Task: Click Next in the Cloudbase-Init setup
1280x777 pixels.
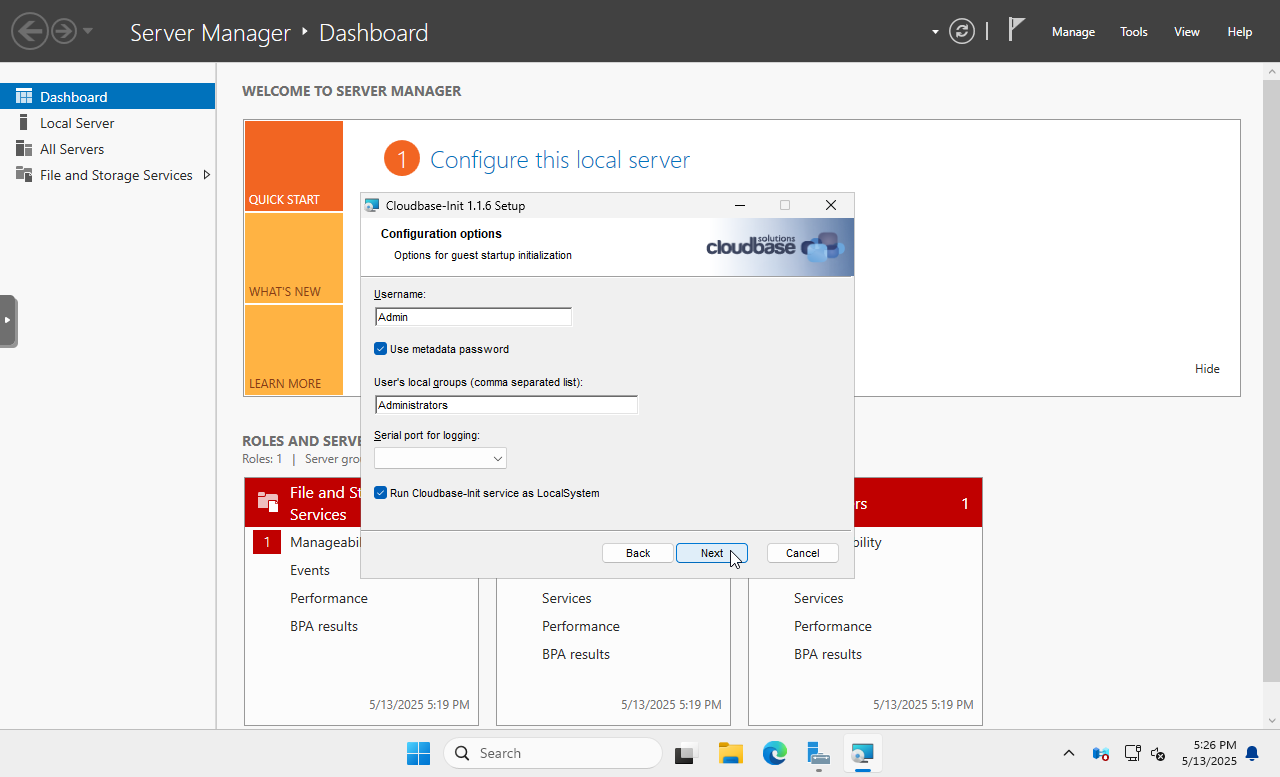Action: 711,552
